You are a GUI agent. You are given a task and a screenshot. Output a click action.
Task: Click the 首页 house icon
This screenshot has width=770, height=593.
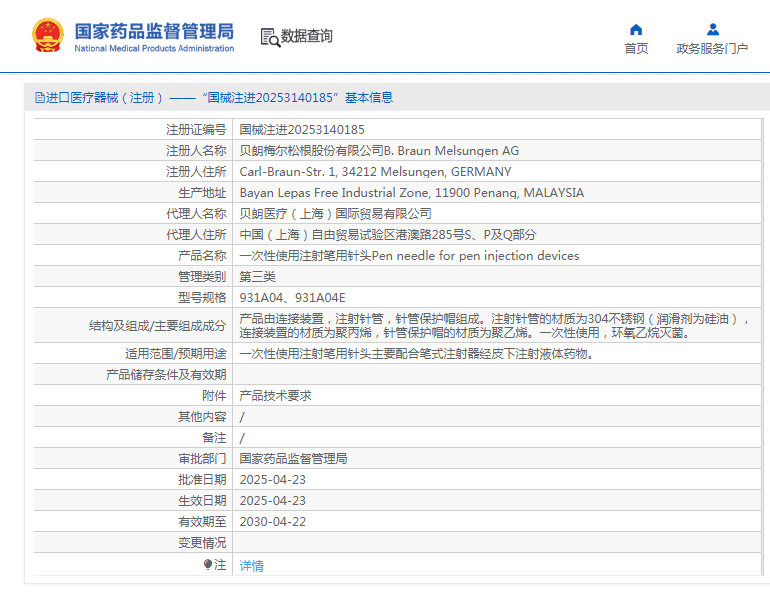point(636,29)
